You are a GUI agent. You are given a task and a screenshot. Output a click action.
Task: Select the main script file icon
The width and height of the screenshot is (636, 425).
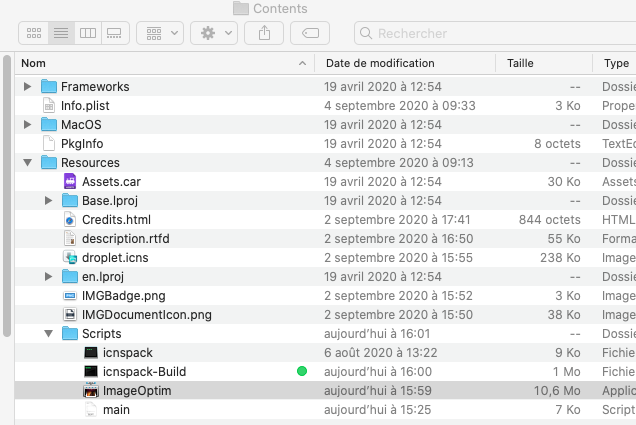click(x=91, y=410)
